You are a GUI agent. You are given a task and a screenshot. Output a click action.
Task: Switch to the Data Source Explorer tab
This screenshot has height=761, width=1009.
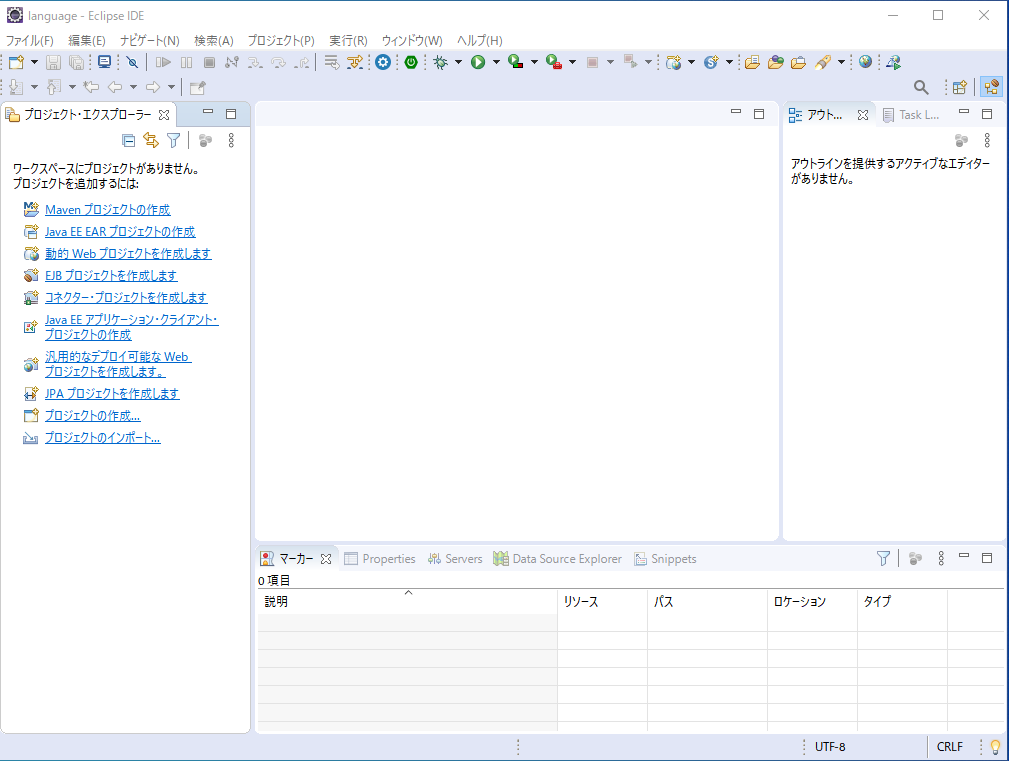pos(557,559)
